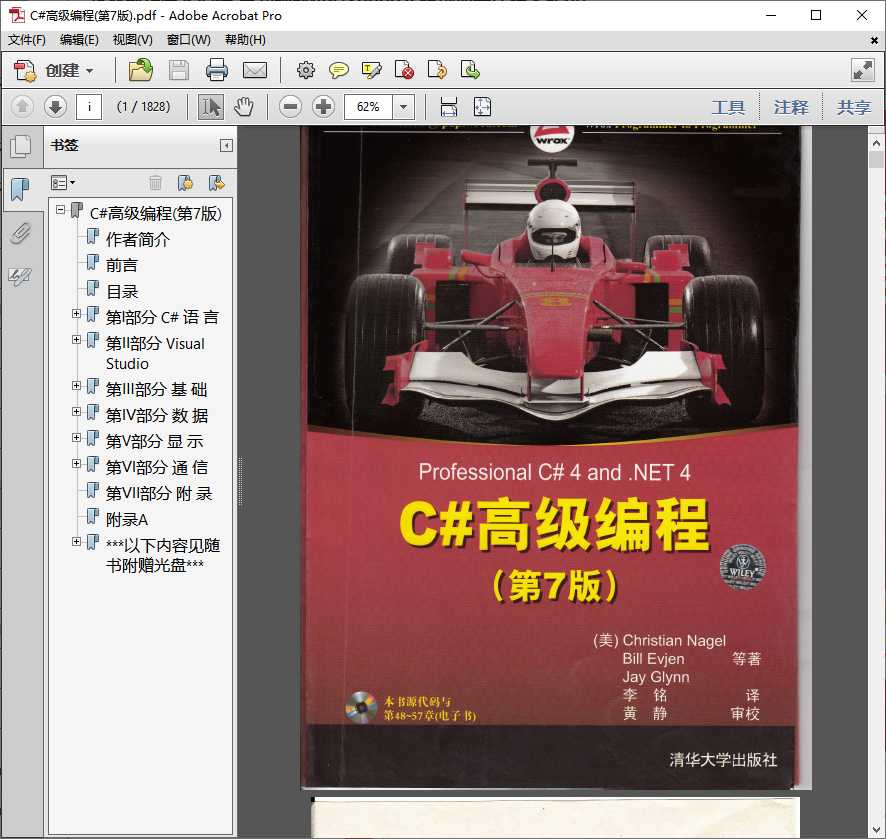Click the page number input field
Image resolution: width=886 pixels, height=839 pixels.
click(x=88, y=107)
